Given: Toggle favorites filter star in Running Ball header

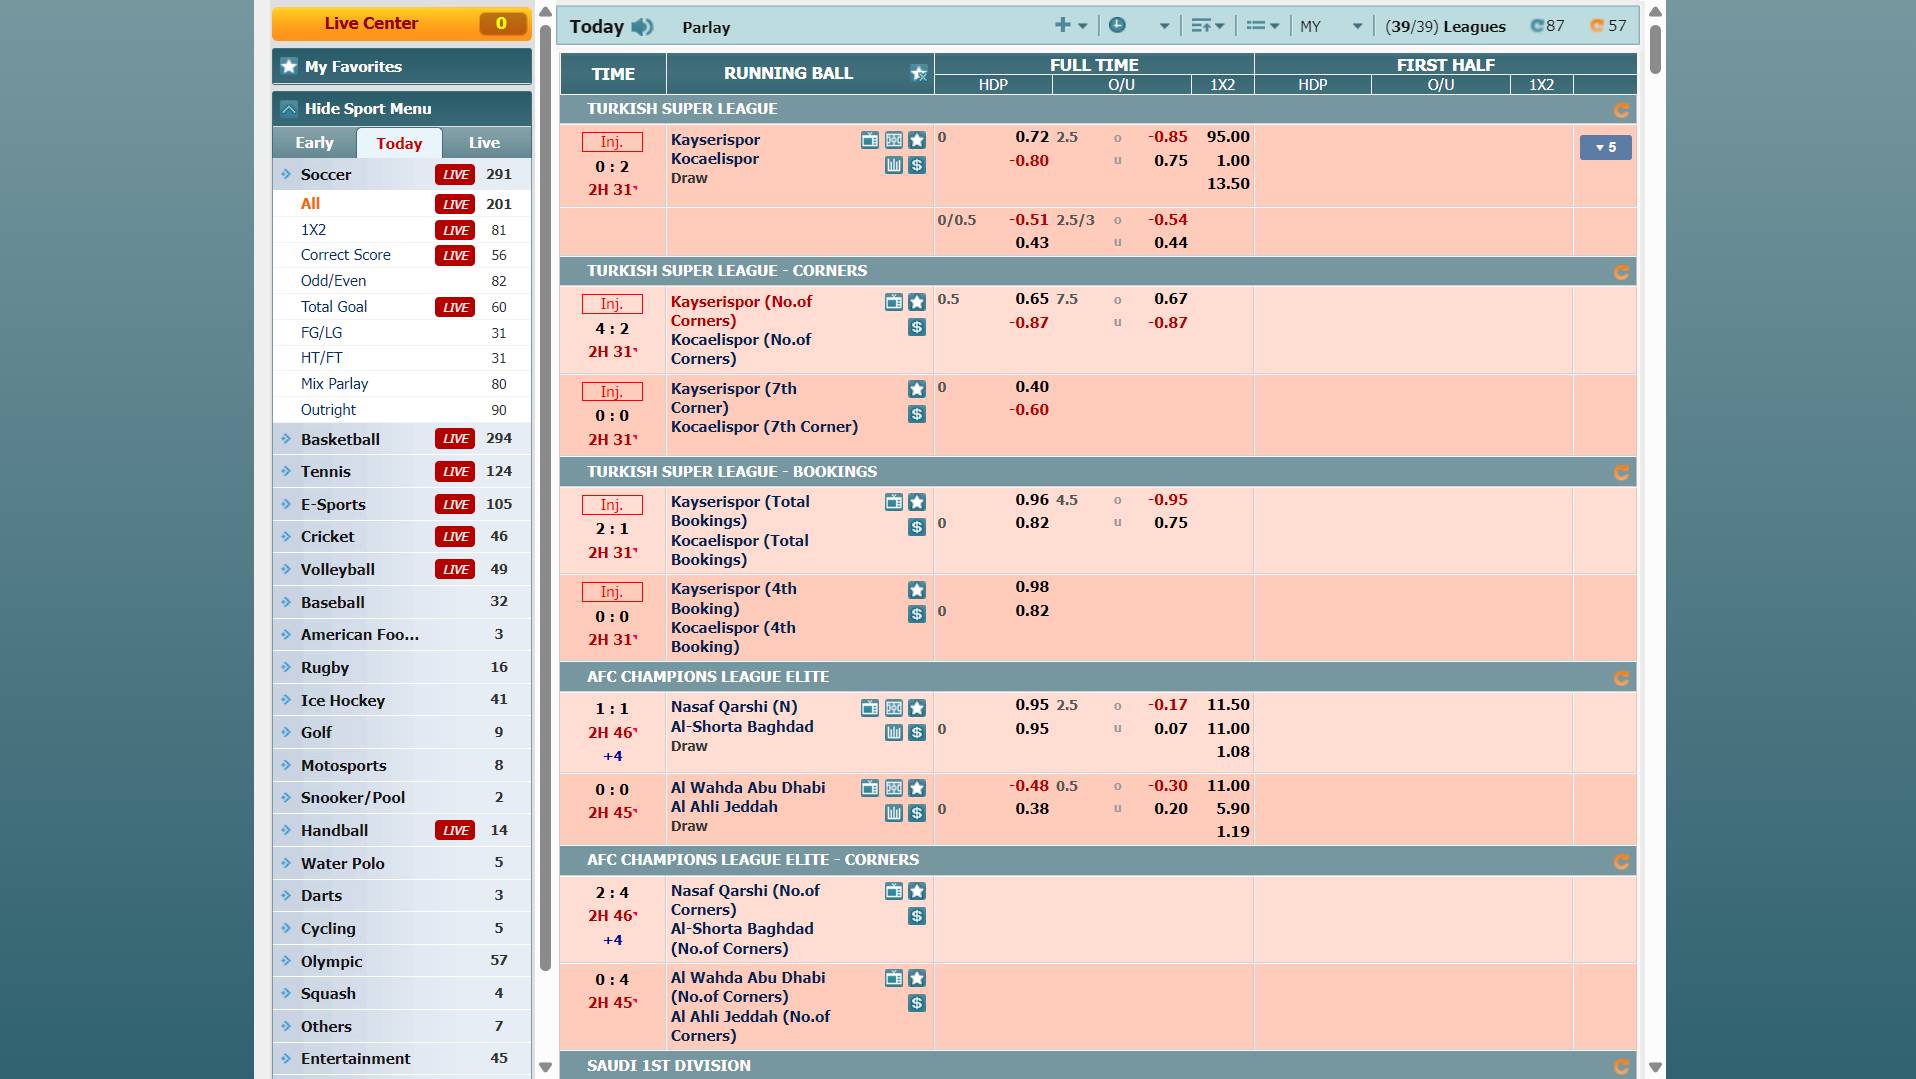Looking at the screenshot, I should click(x=918, y=73).
